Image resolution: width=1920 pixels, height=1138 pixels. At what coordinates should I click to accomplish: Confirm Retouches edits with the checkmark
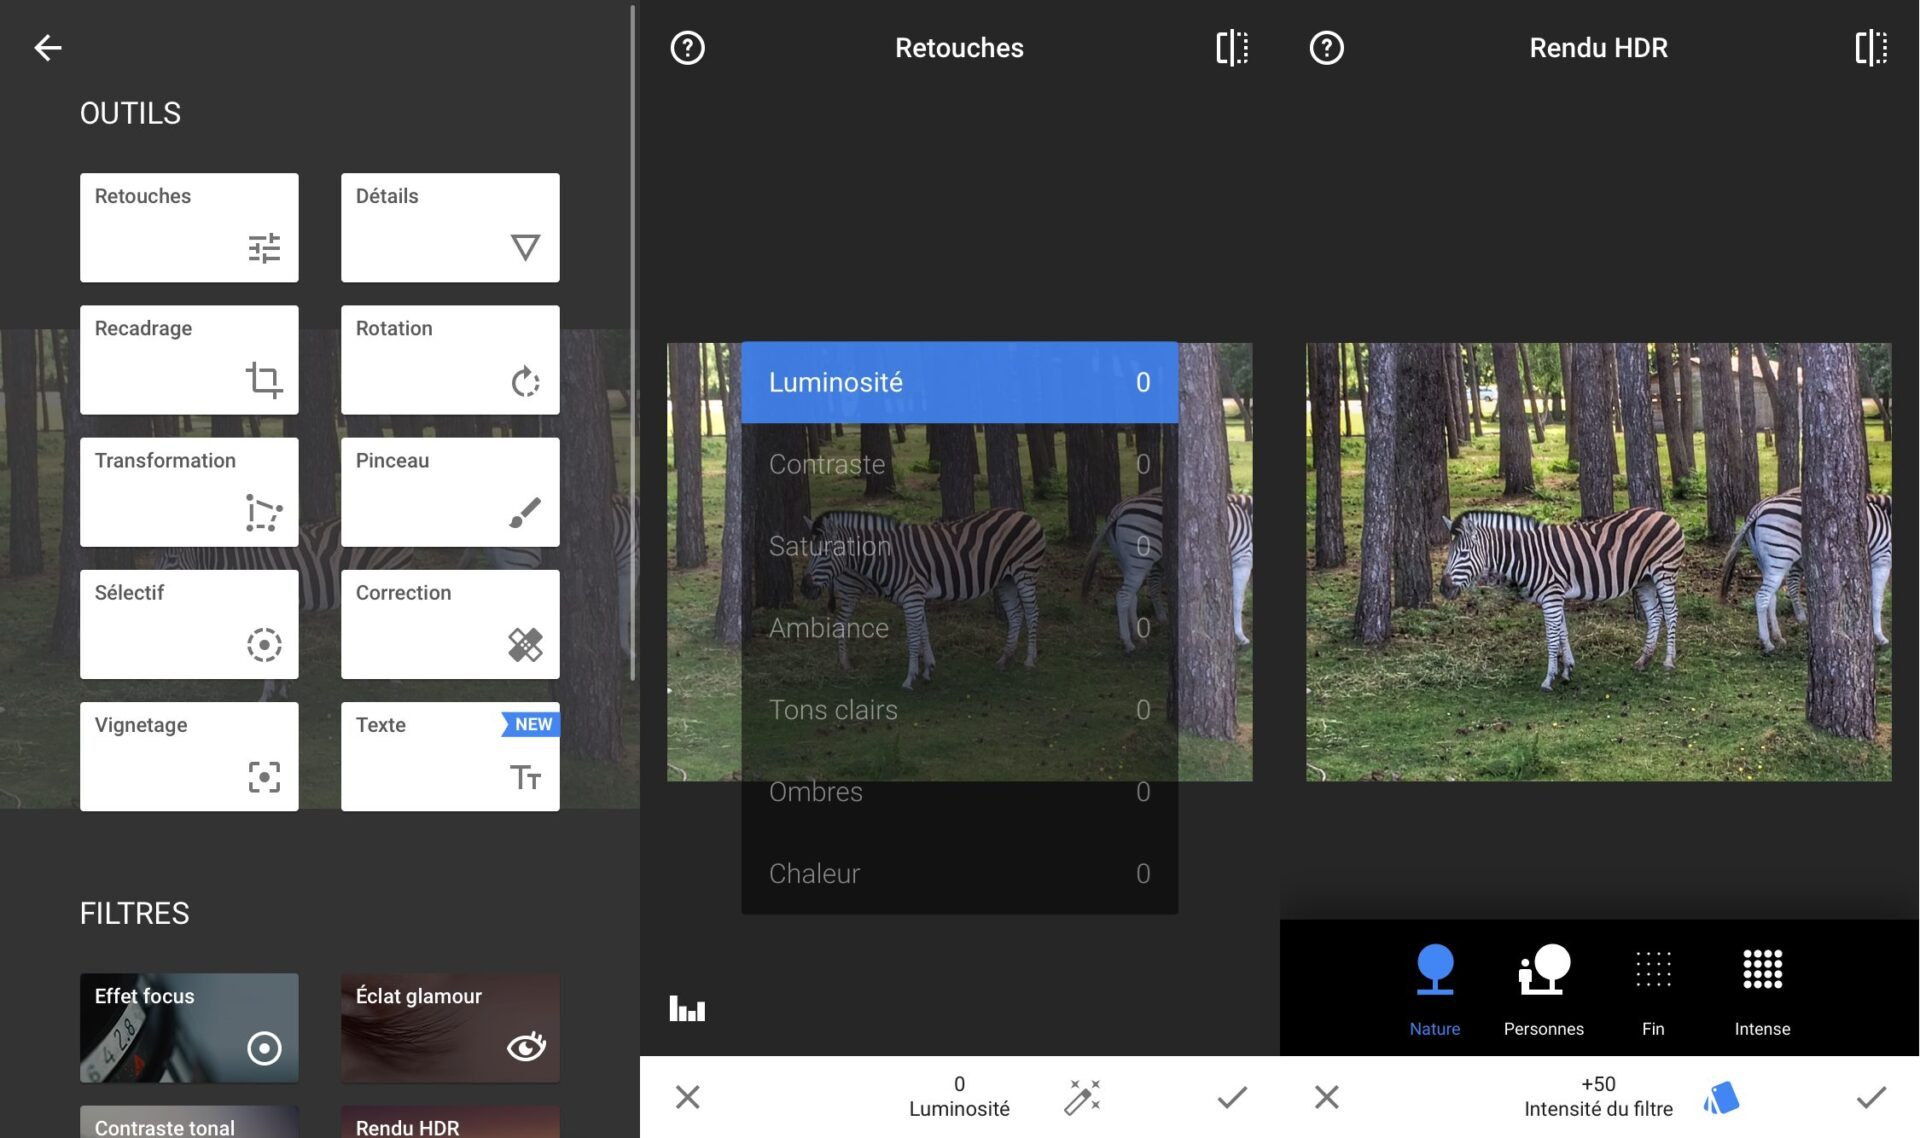pos(1232,1097)
